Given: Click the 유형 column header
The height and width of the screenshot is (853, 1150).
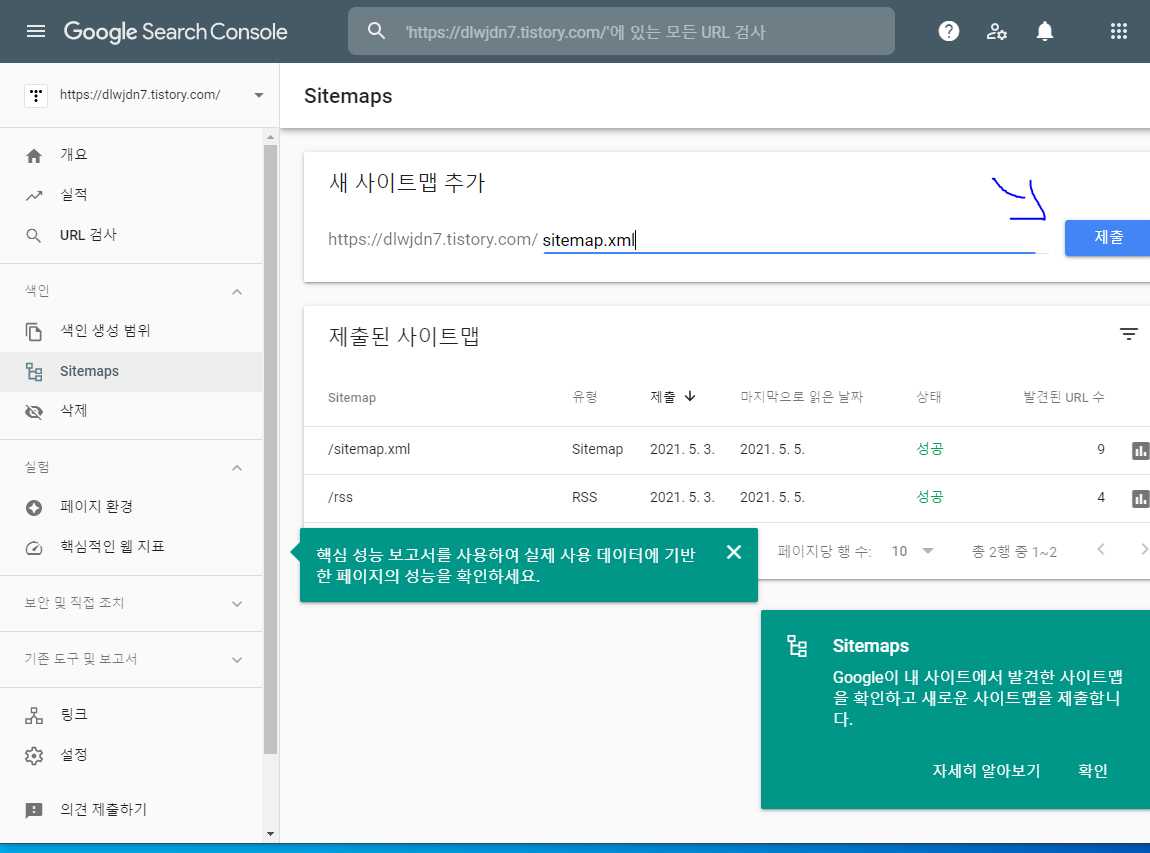Looking at the screenshot, I should [x=585, y=397].
